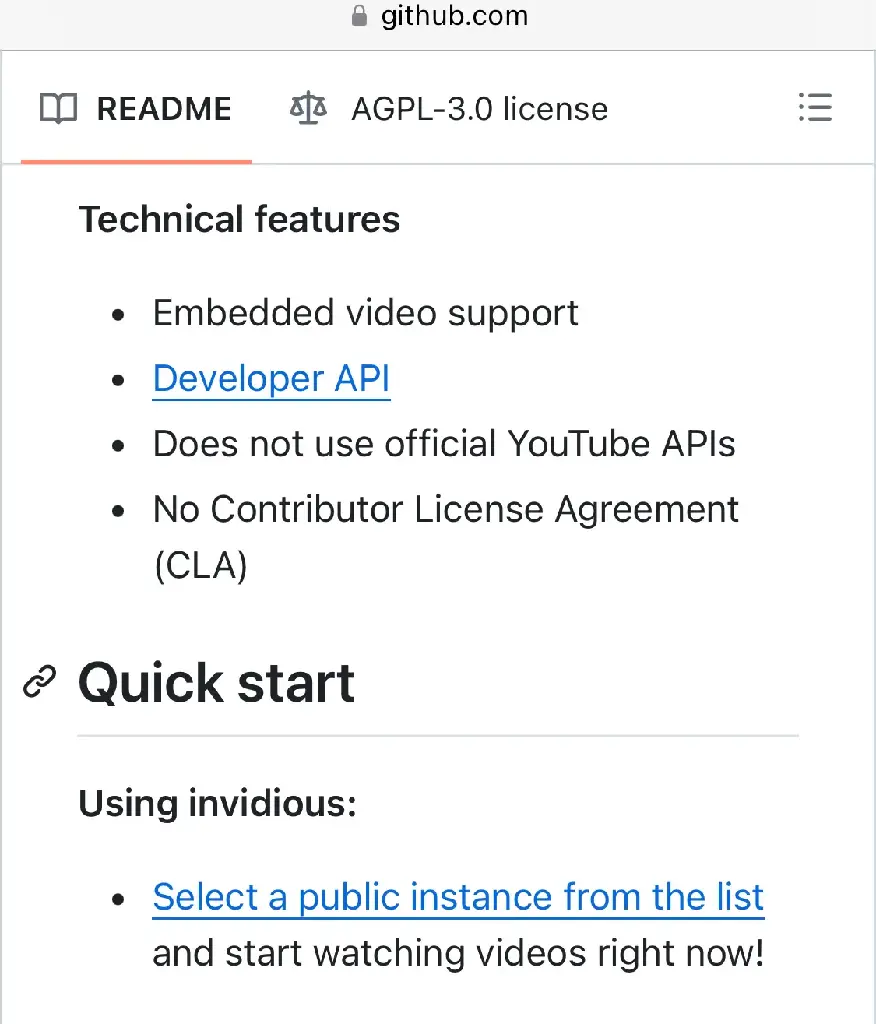Screen dimensions: 876x1024
Task: Click the Quick start anchor chain icon
Action: click(x=40, y=682)
